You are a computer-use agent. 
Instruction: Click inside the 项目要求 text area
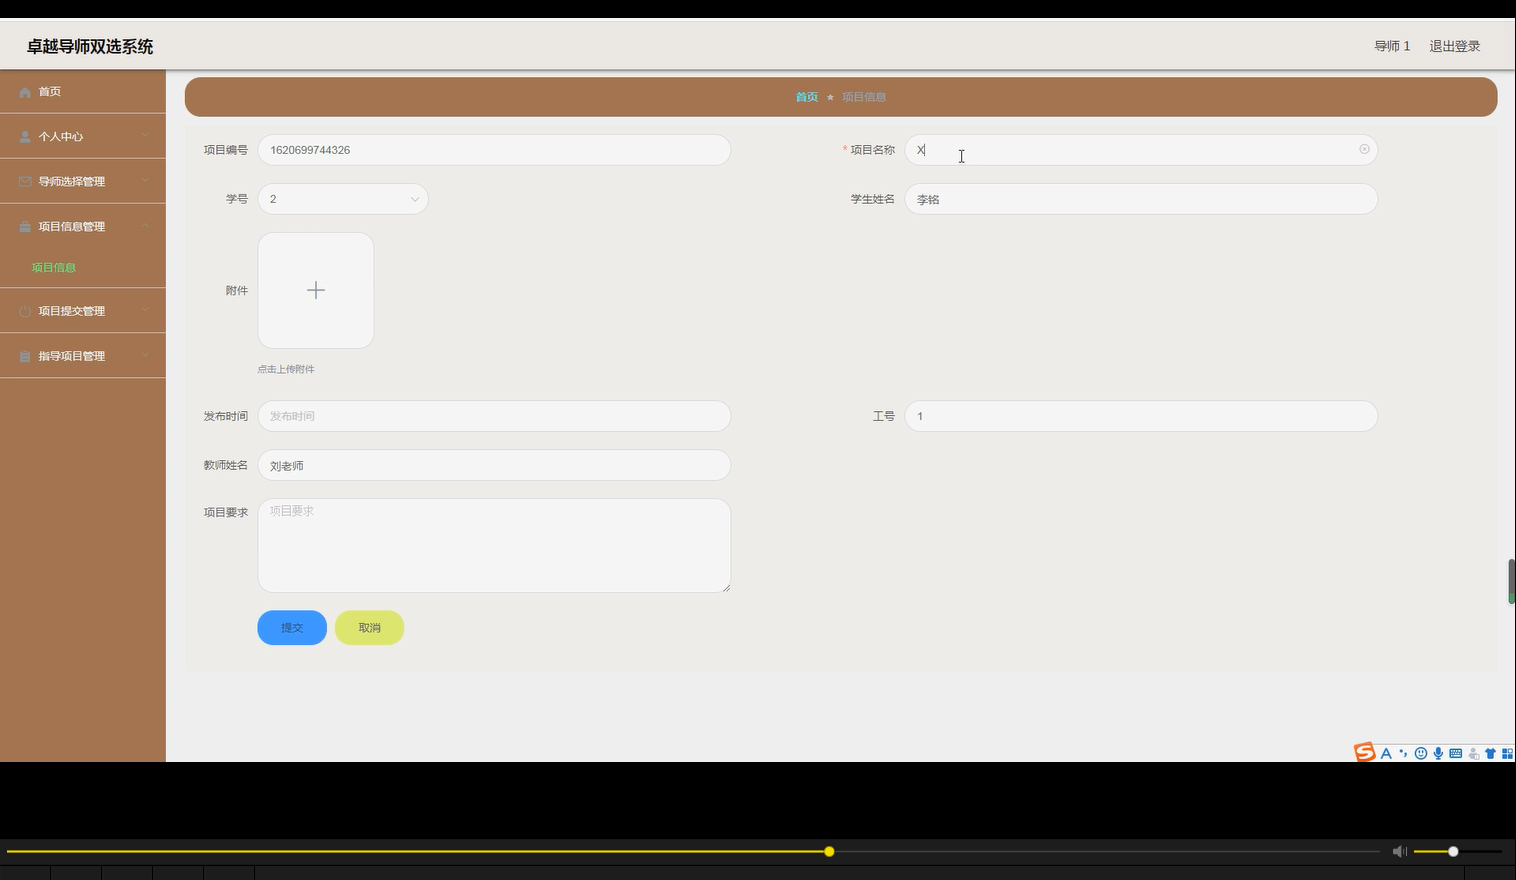pos(494,545)
